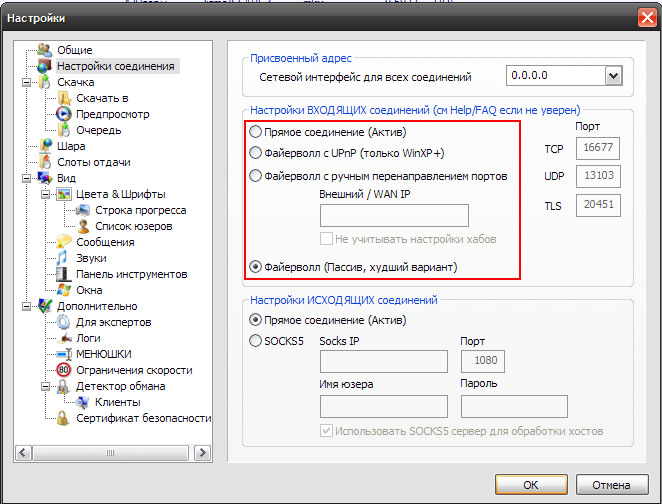Open the Логи settings page
The width and height of the screenshot is (662, 504).
click(89, 338)
